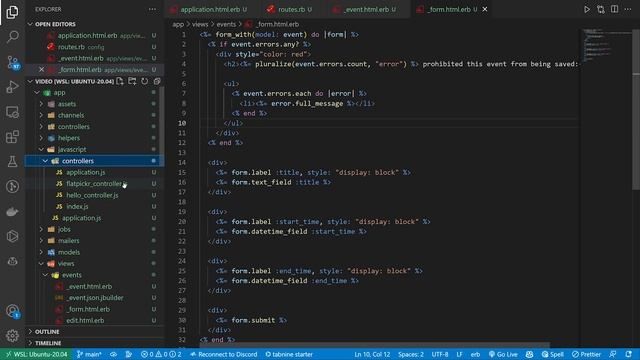This screenshot has height=360, width=640.
Task: Collapse all folders in explorer
Action: click(157, 81)
